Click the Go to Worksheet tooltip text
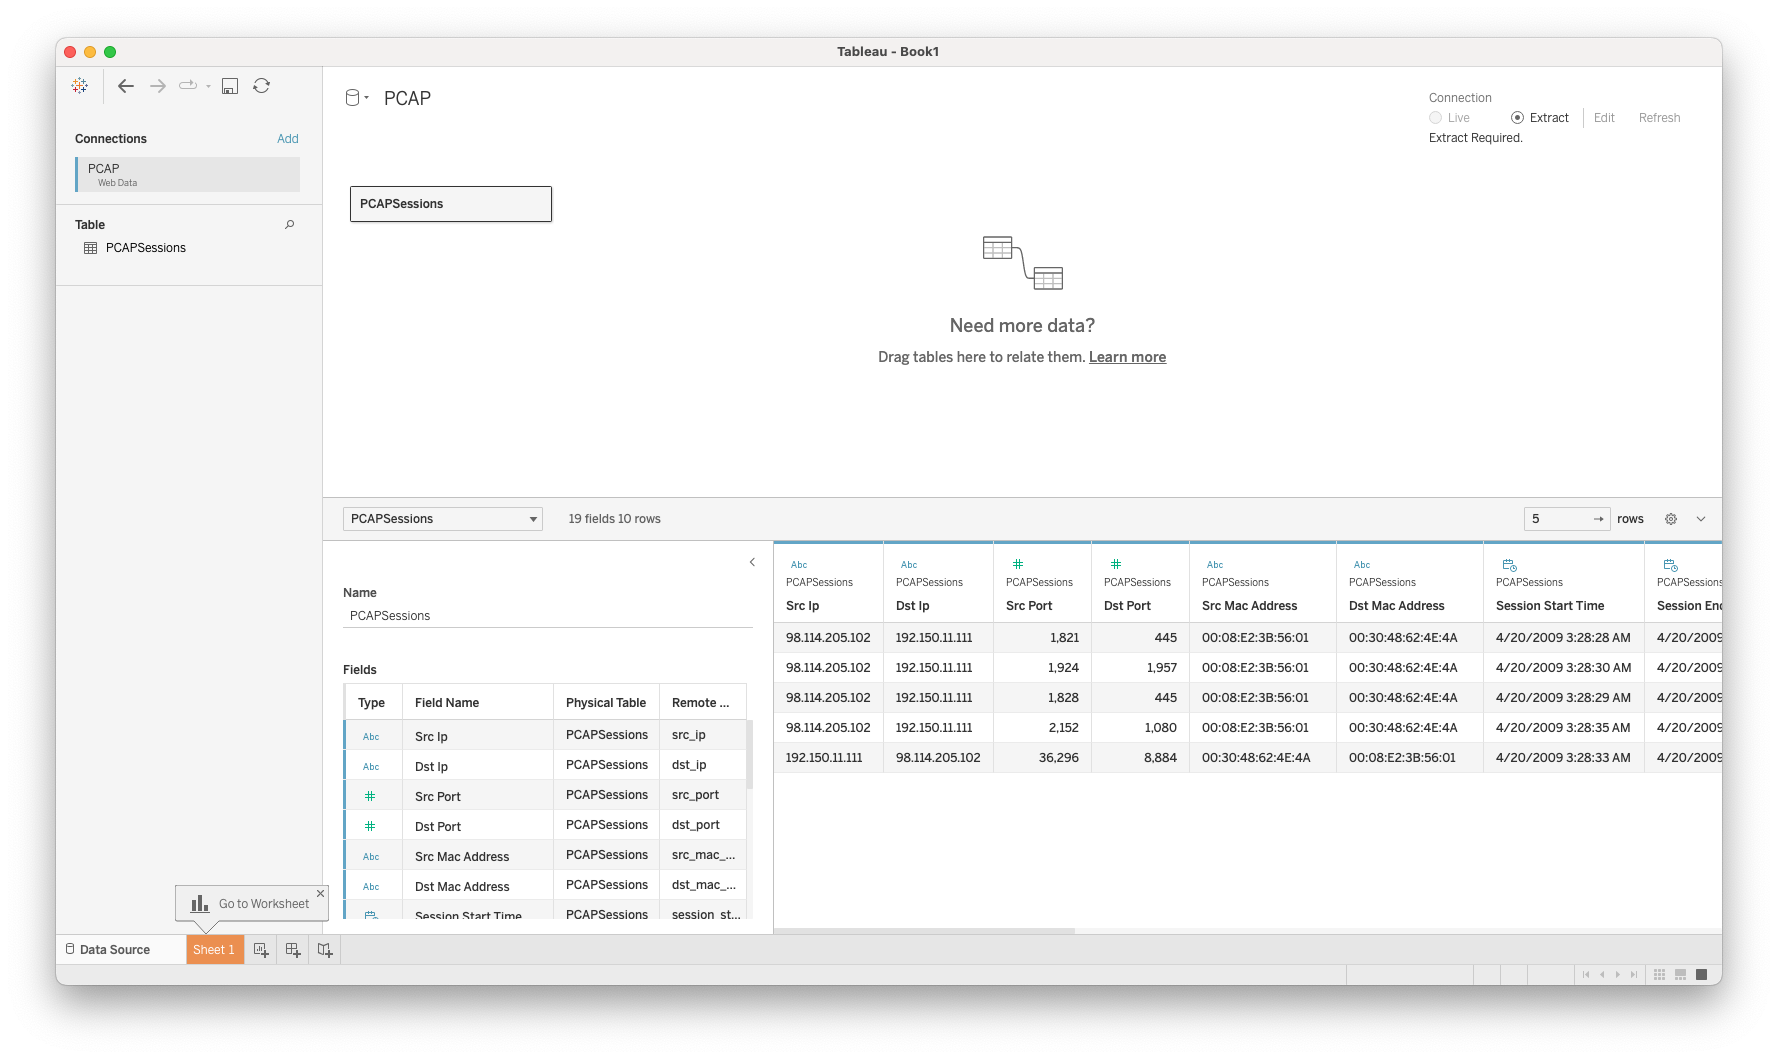Screen dimensions: 1778x1059 (264, 904)
